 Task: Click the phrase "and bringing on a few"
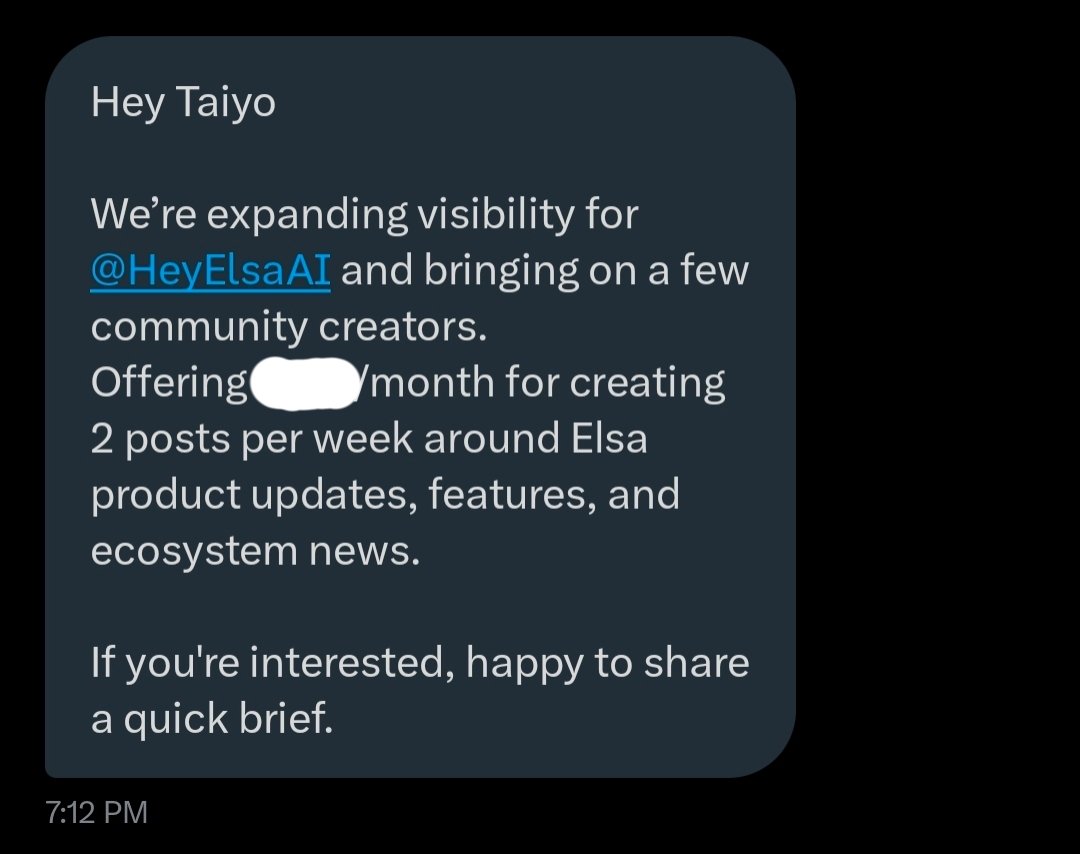[x=545, y=271]
